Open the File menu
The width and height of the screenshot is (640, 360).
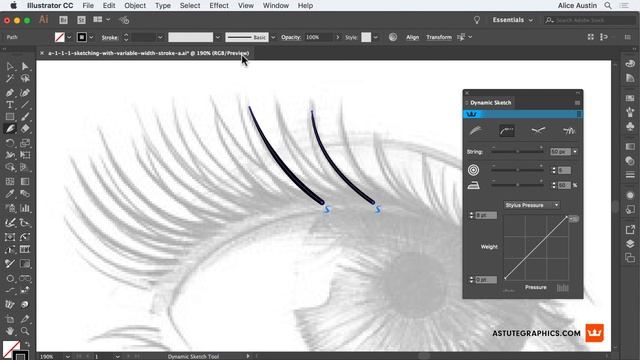coord(88,6)
